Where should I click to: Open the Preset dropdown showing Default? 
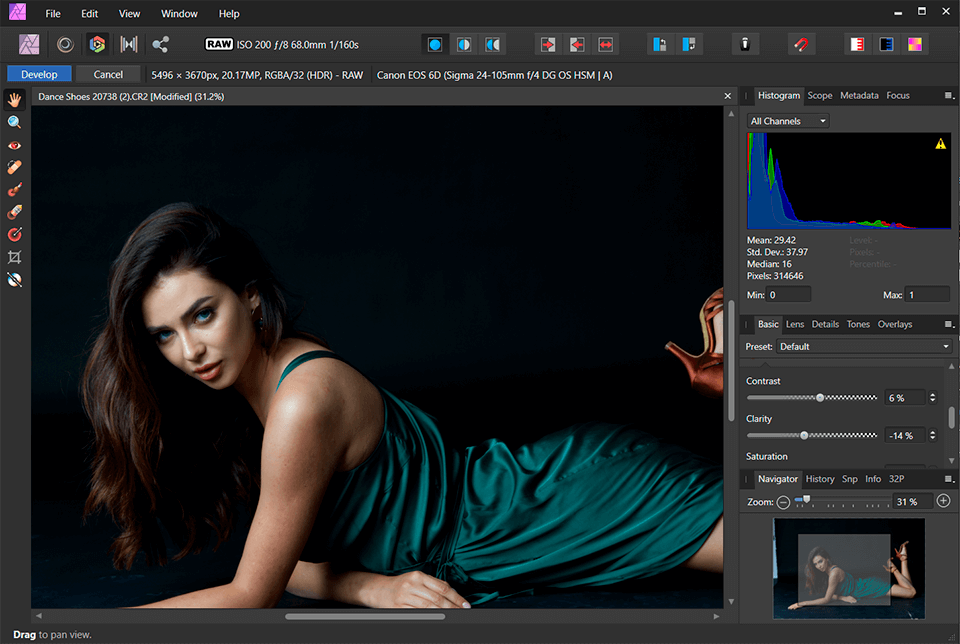(863, 346)
